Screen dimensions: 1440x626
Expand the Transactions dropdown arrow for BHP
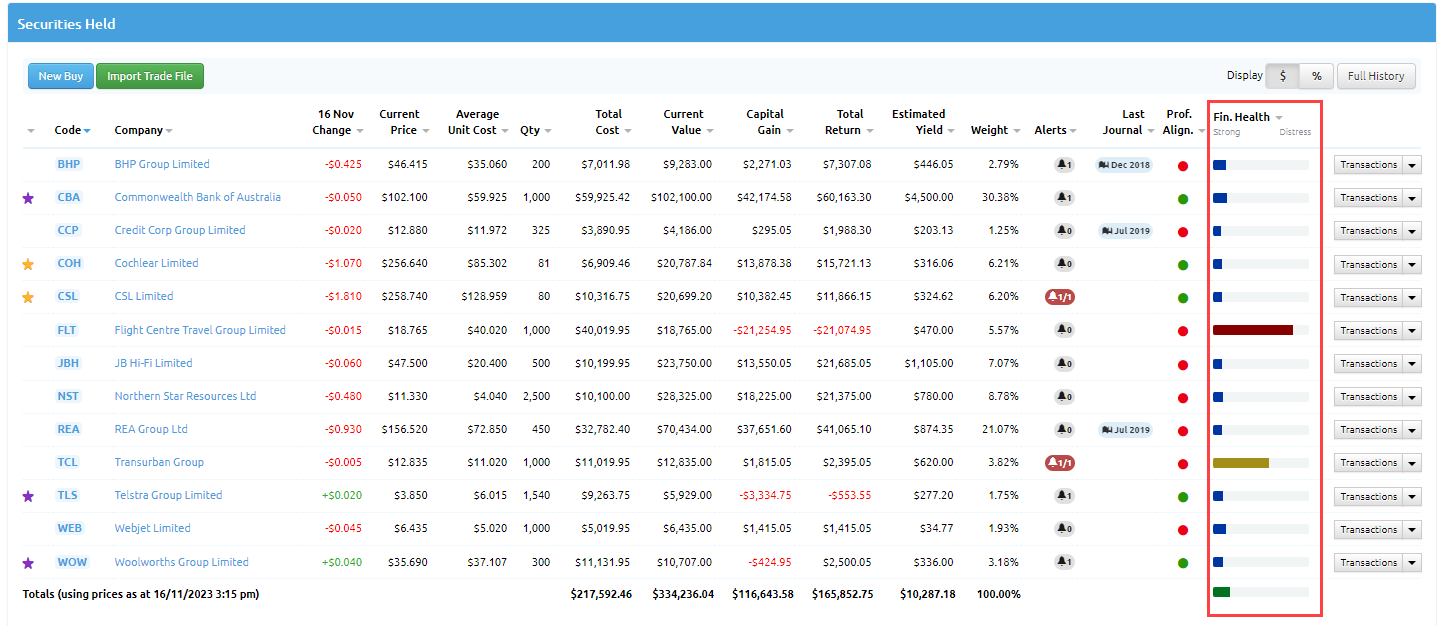tap(1412, 165)
